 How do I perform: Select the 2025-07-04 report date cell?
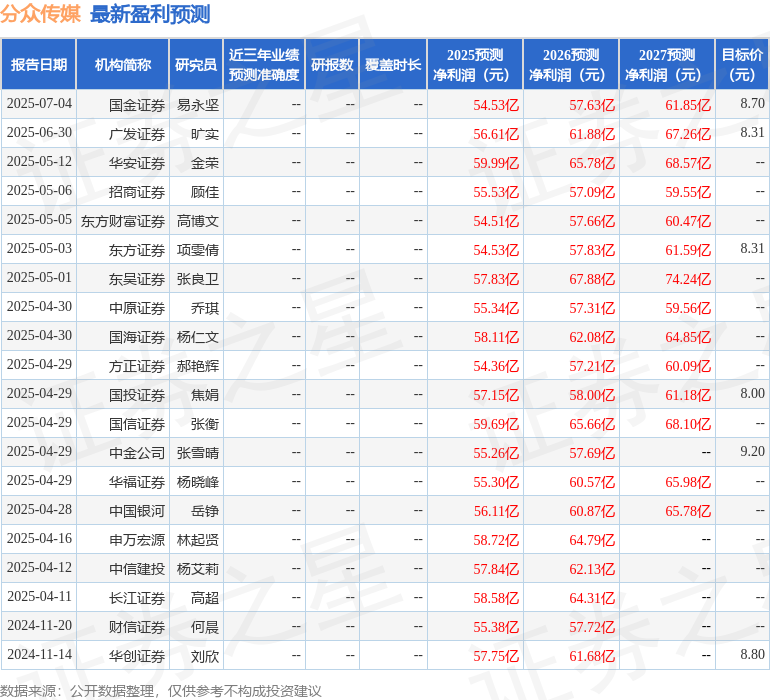[39, 104]
